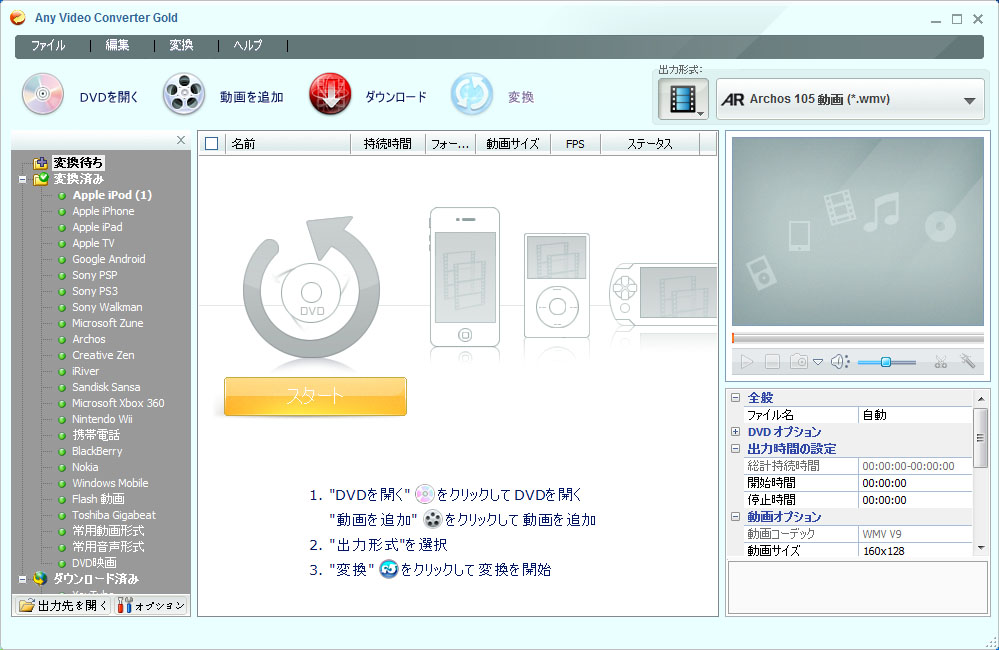Click the 持続時間 column header
The height and width of the screenshot is (650, 999).
point(387,144)
